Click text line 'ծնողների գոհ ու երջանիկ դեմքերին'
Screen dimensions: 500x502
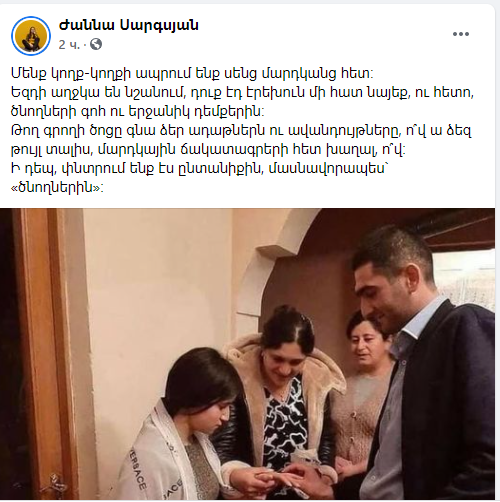137,112
